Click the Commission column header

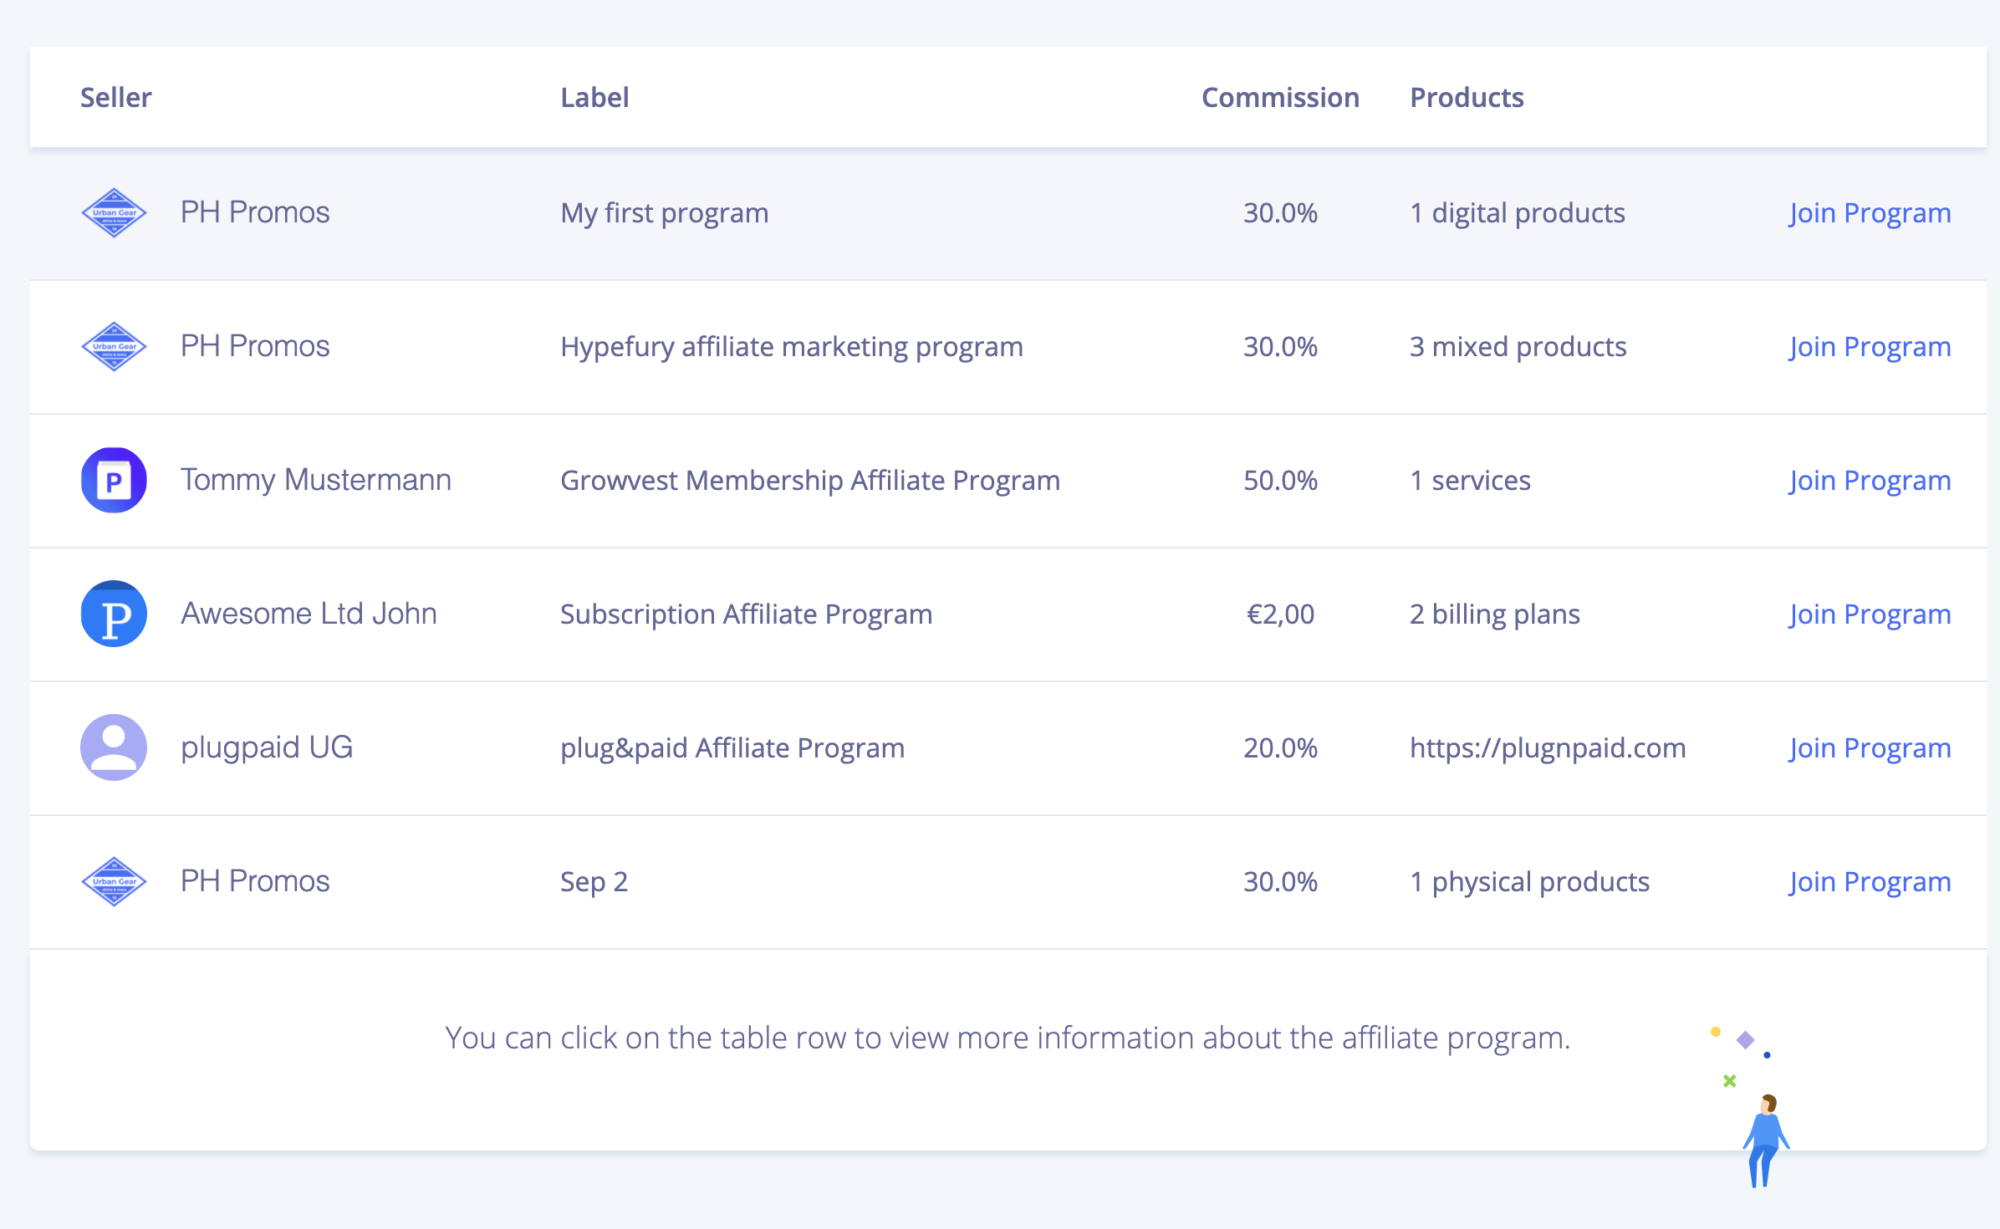click(1279, 97)
